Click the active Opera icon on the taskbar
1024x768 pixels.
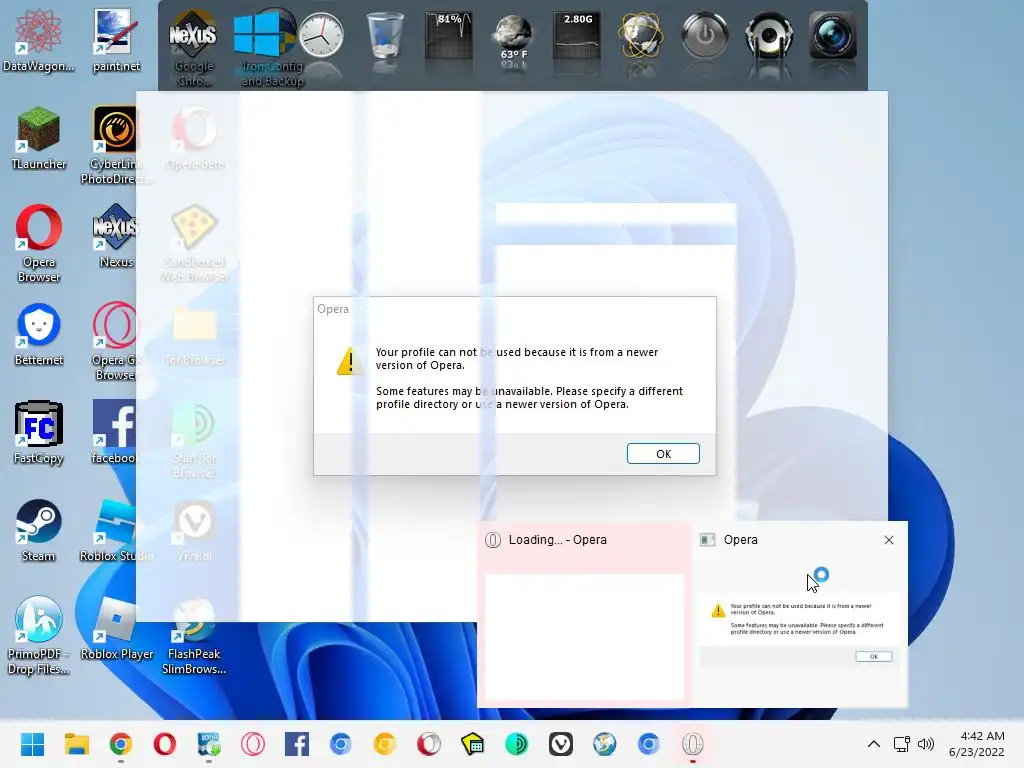tap(693, 744)
